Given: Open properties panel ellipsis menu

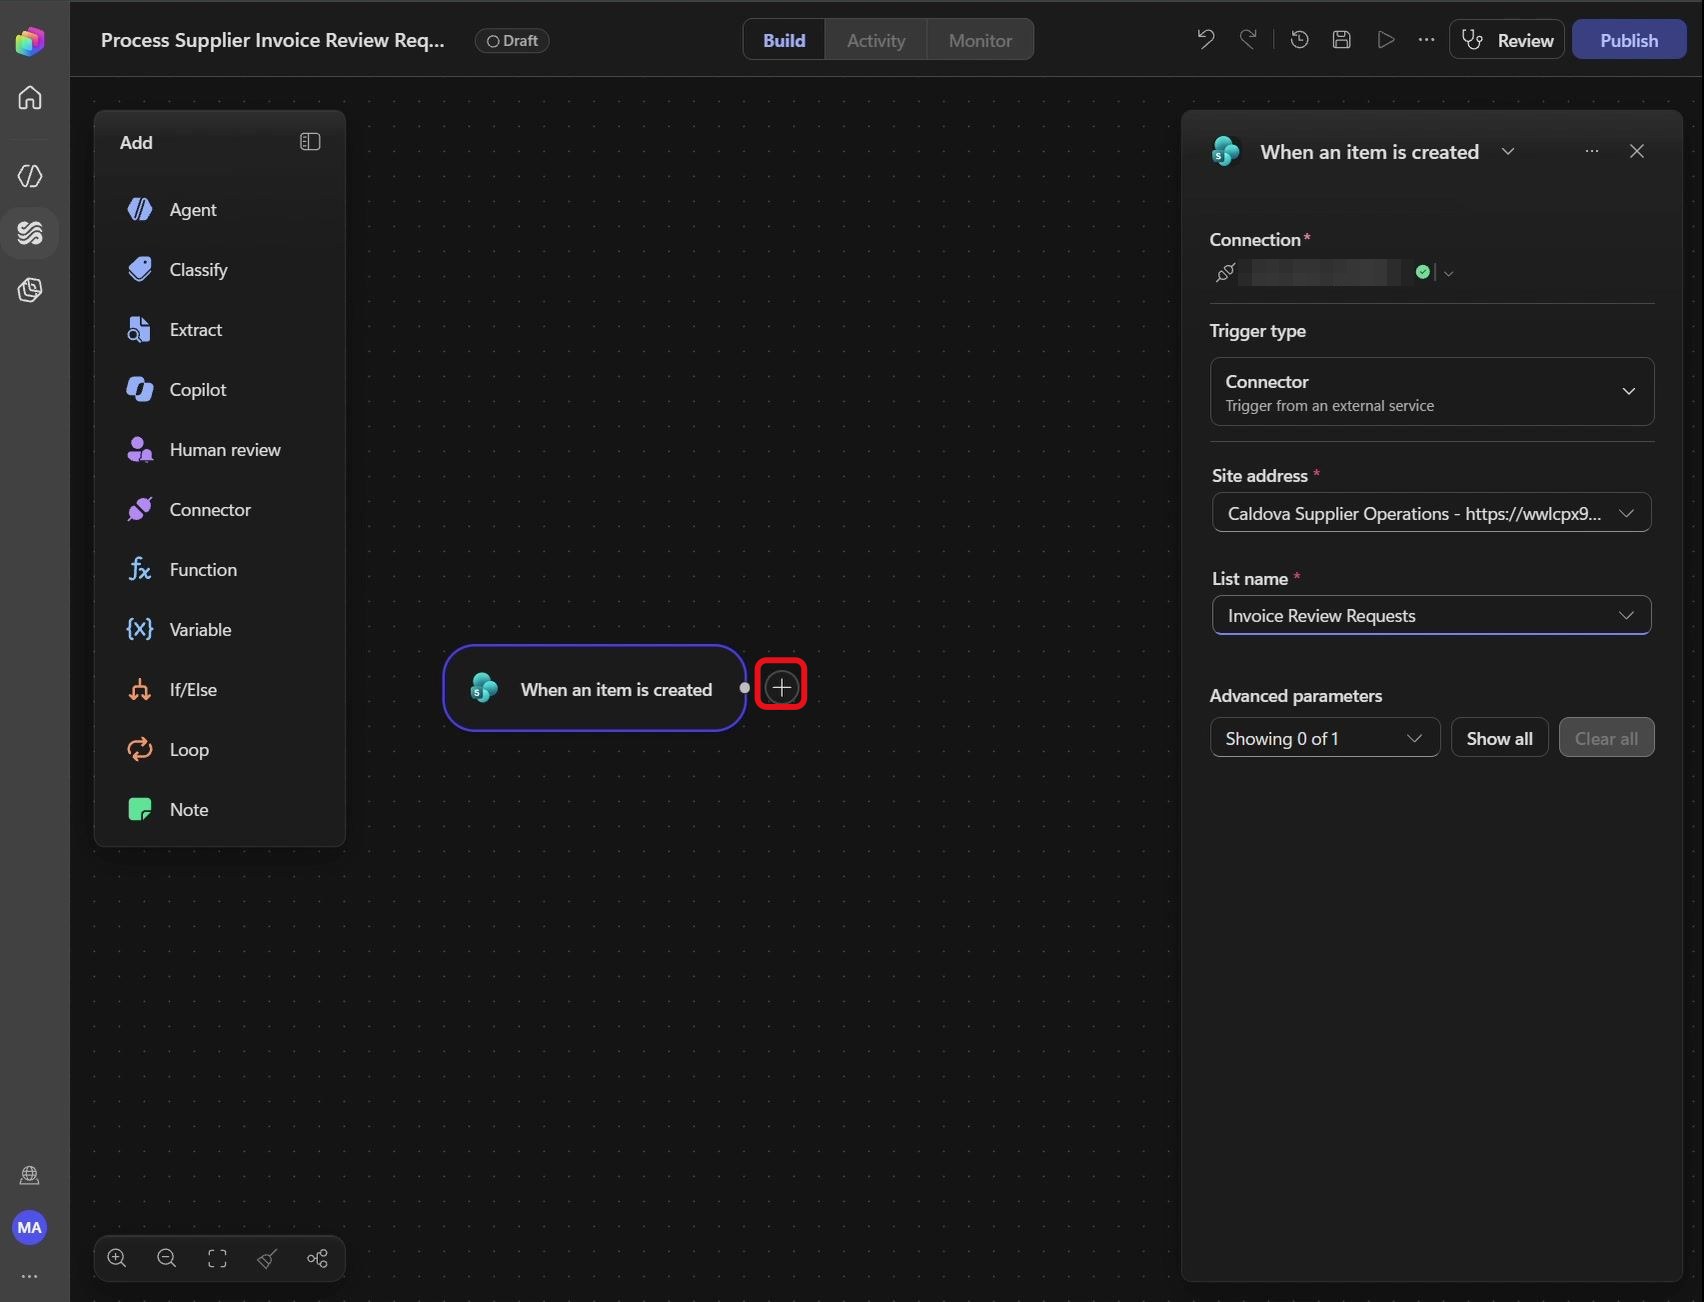Looking at the screenshot, I should pos(1592,151).
